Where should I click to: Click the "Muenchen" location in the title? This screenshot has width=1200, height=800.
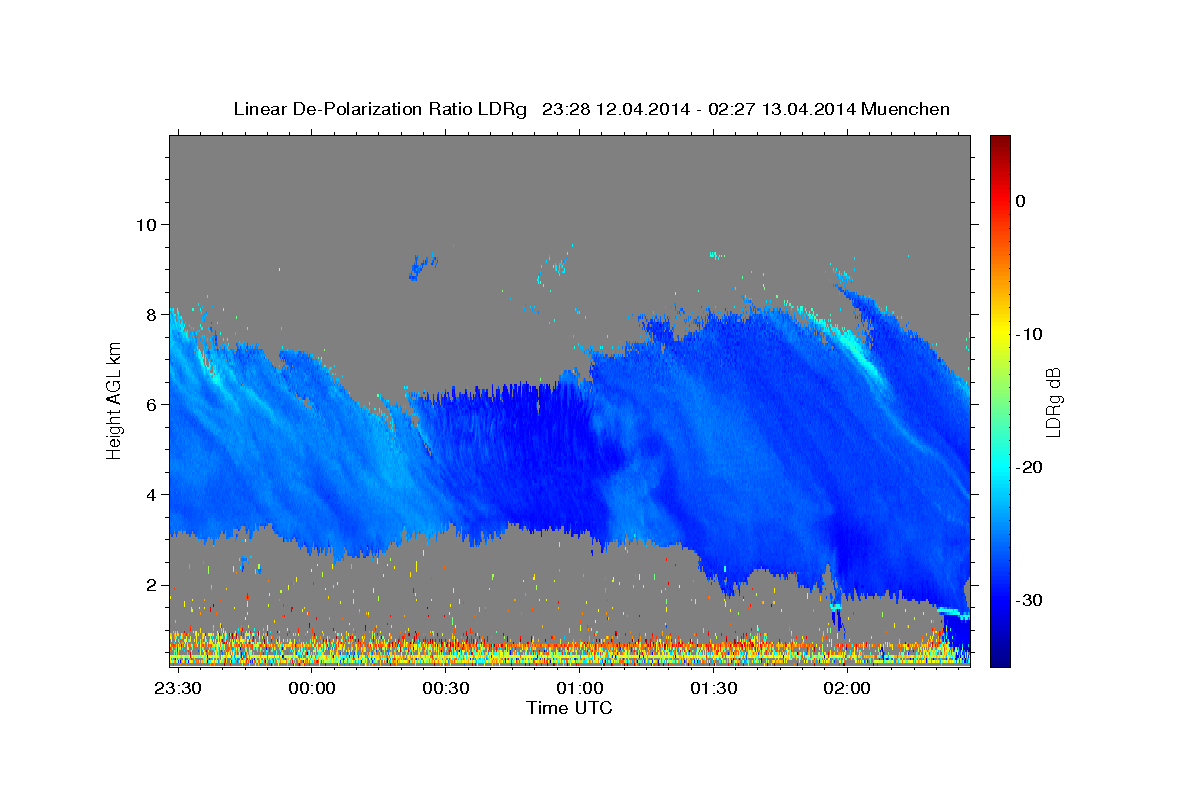coord(906,109)
